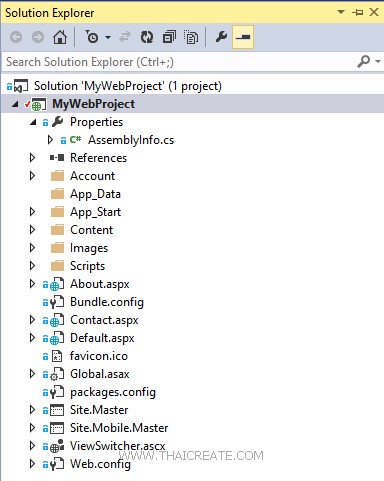Click the Home icon in toolbar
The image size is (384, 481).
[x=60, y=37]
